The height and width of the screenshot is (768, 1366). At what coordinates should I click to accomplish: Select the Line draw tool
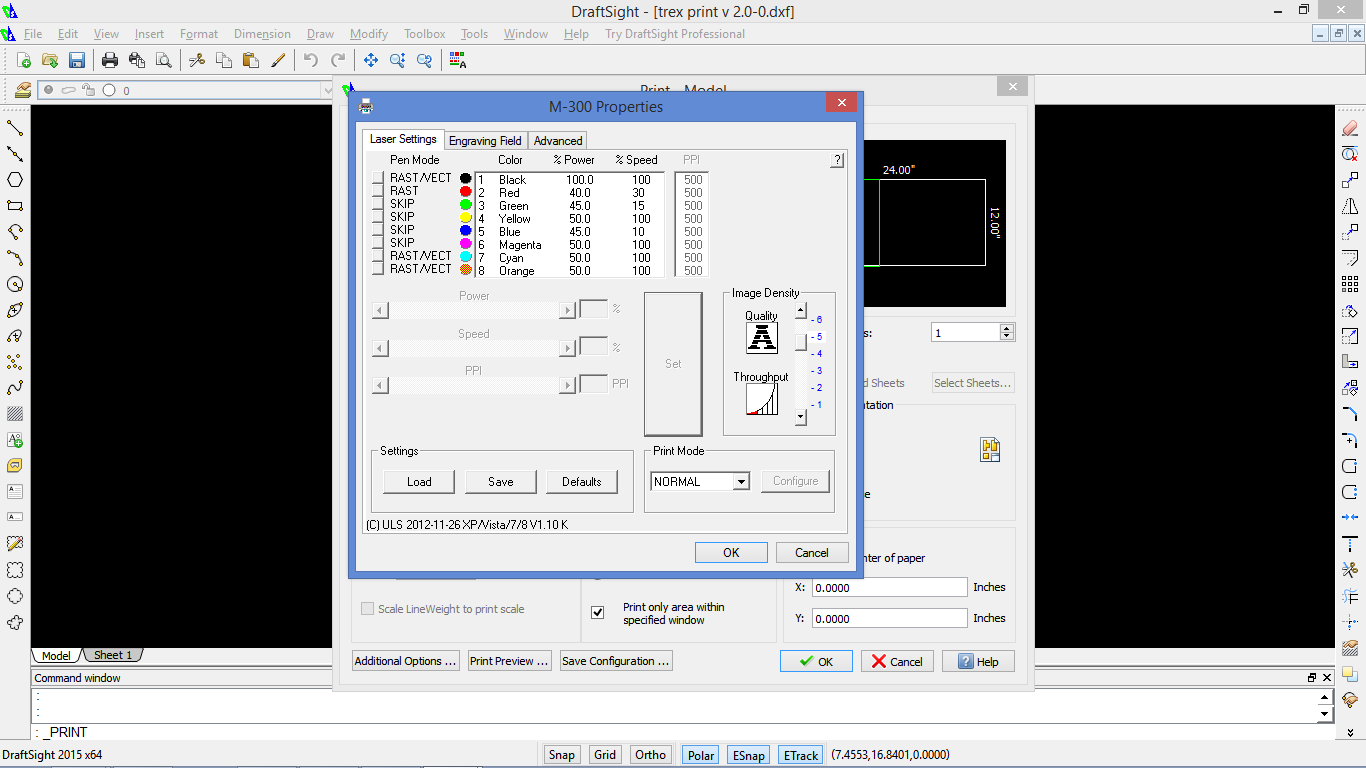coord(15,128)
